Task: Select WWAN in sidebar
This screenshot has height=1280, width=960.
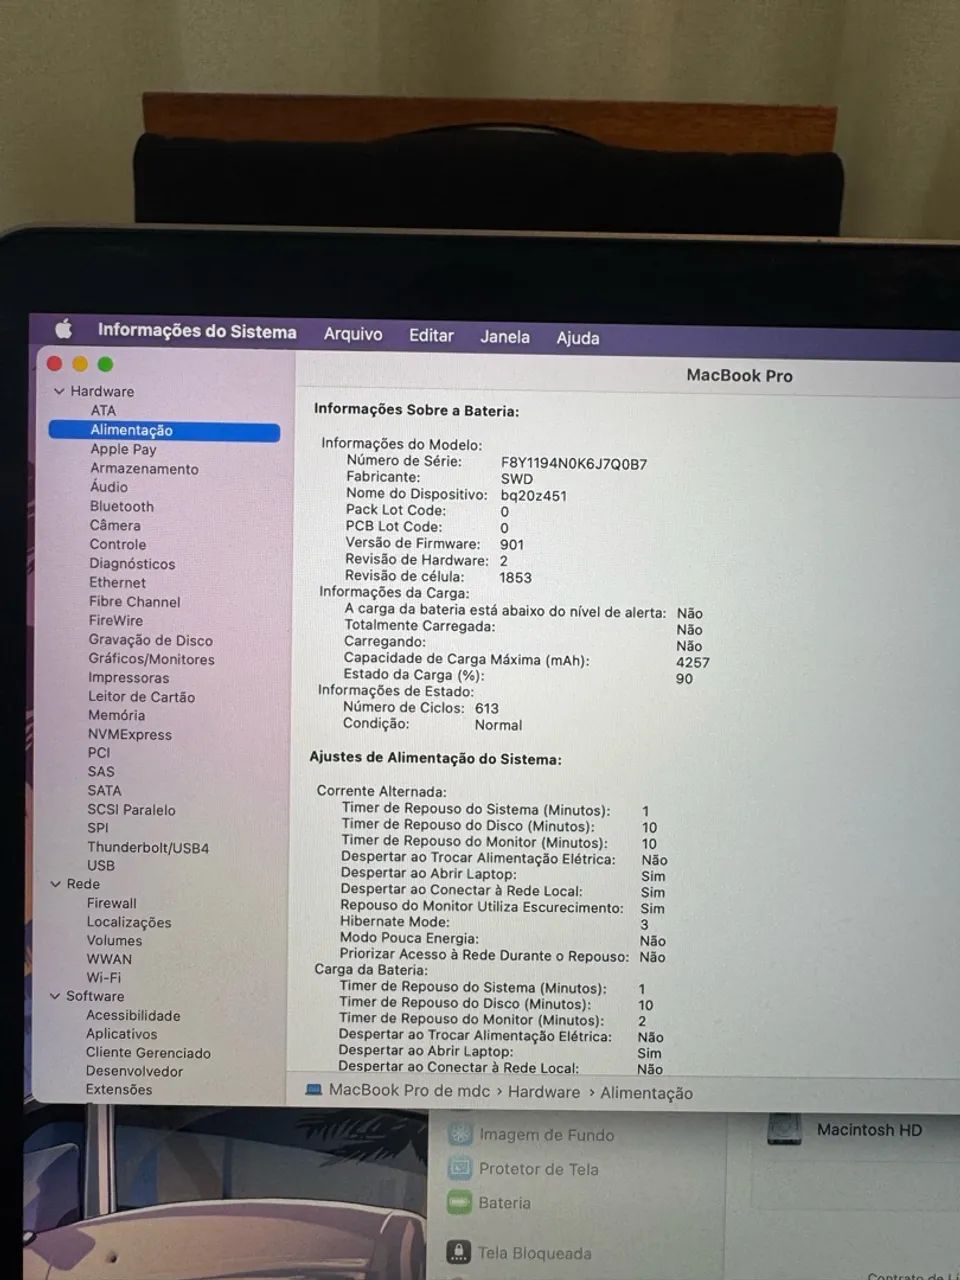Action: click(x=109, y=958)
